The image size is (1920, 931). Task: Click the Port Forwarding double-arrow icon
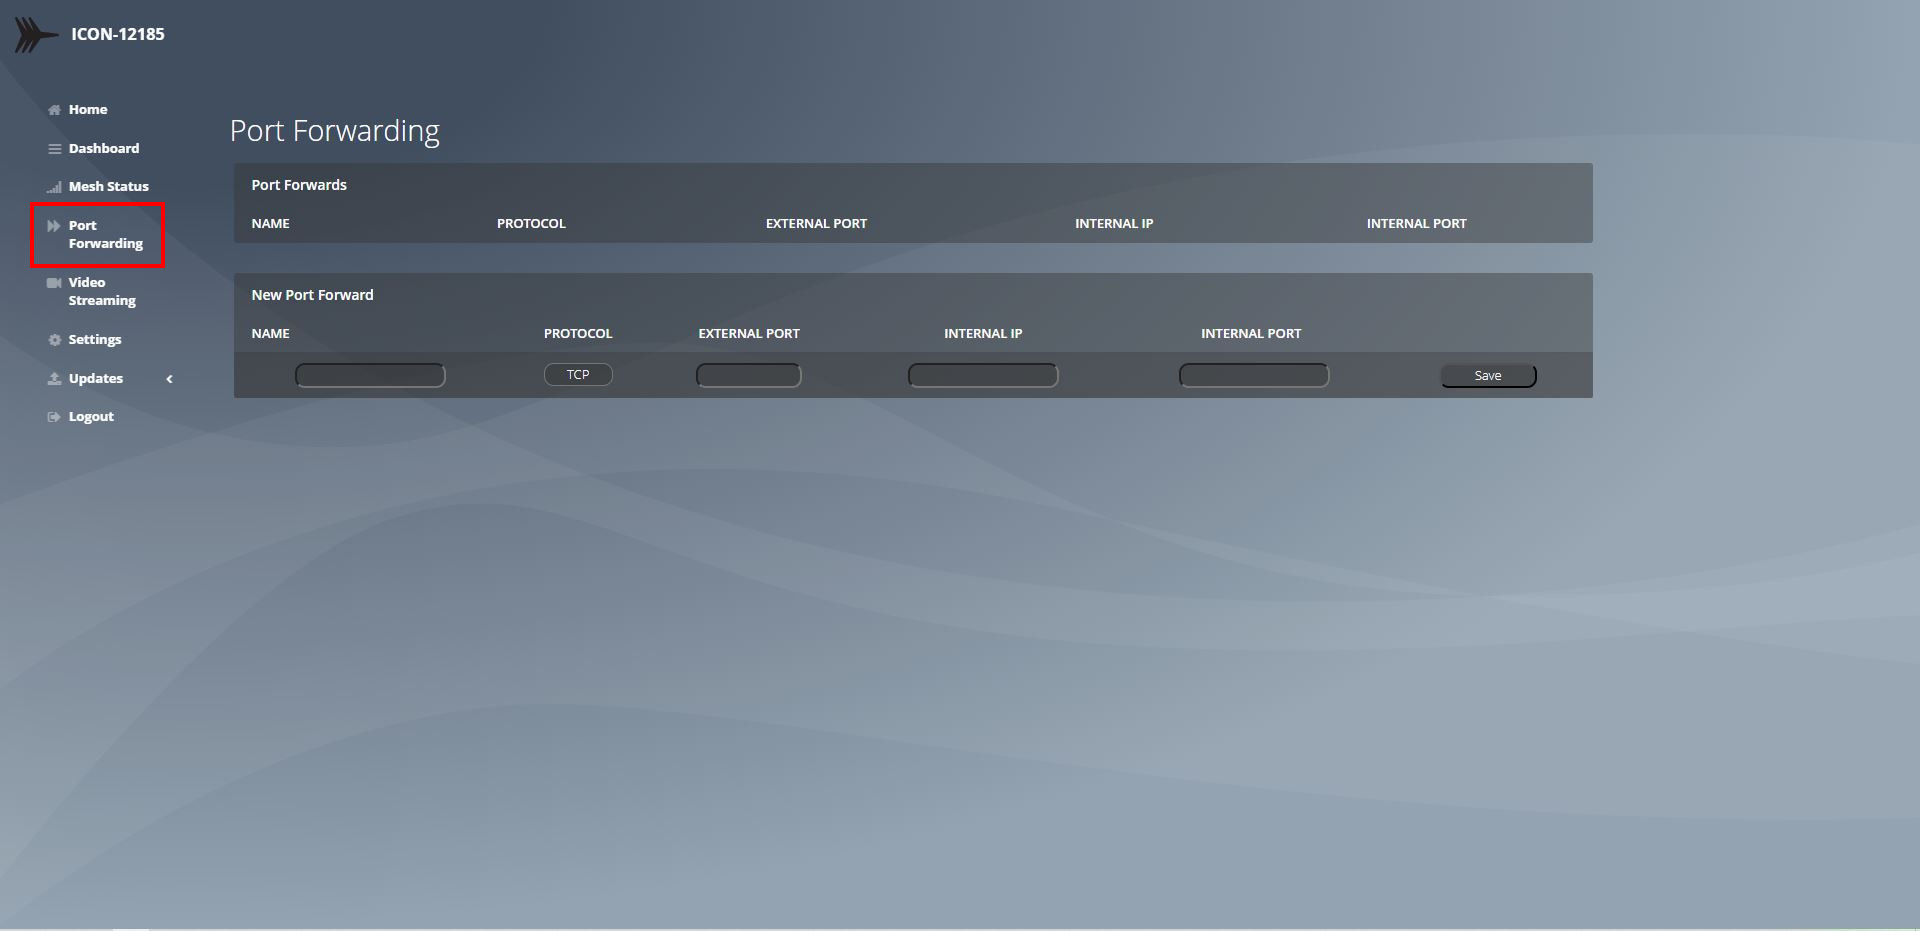click(54, 226)
